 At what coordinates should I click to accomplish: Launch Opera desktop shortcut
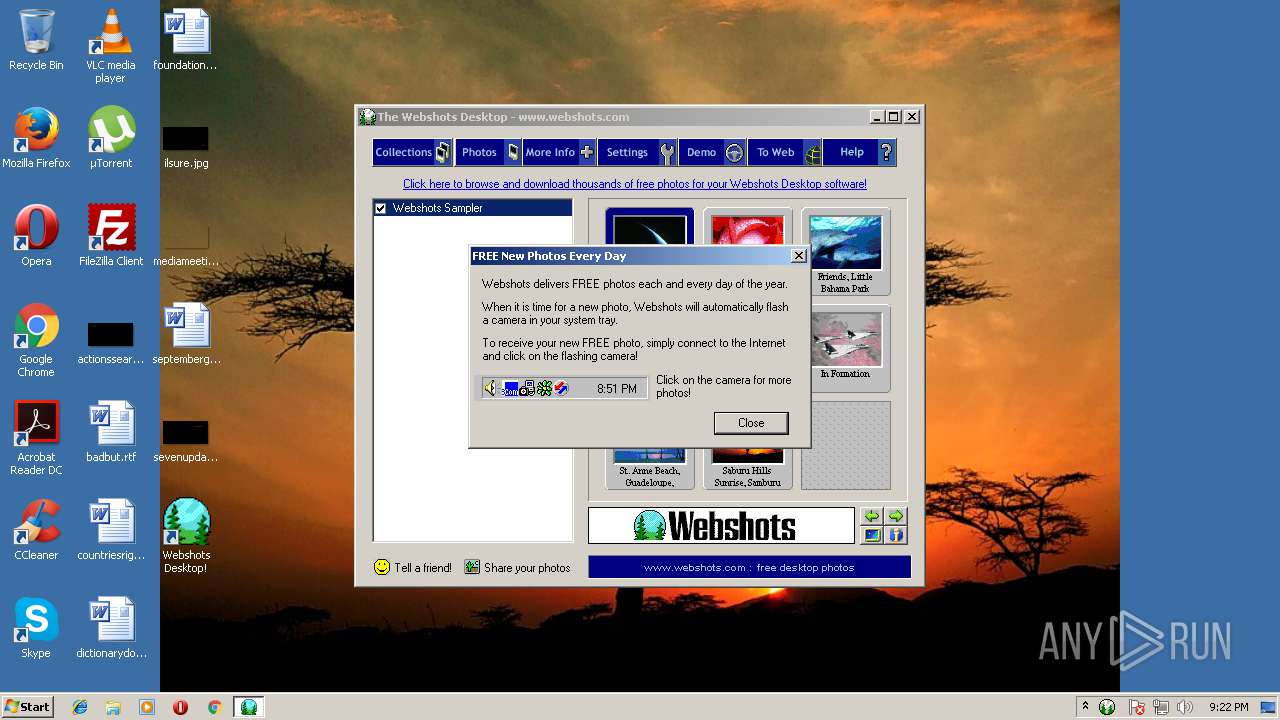click(x=36, y=236)
